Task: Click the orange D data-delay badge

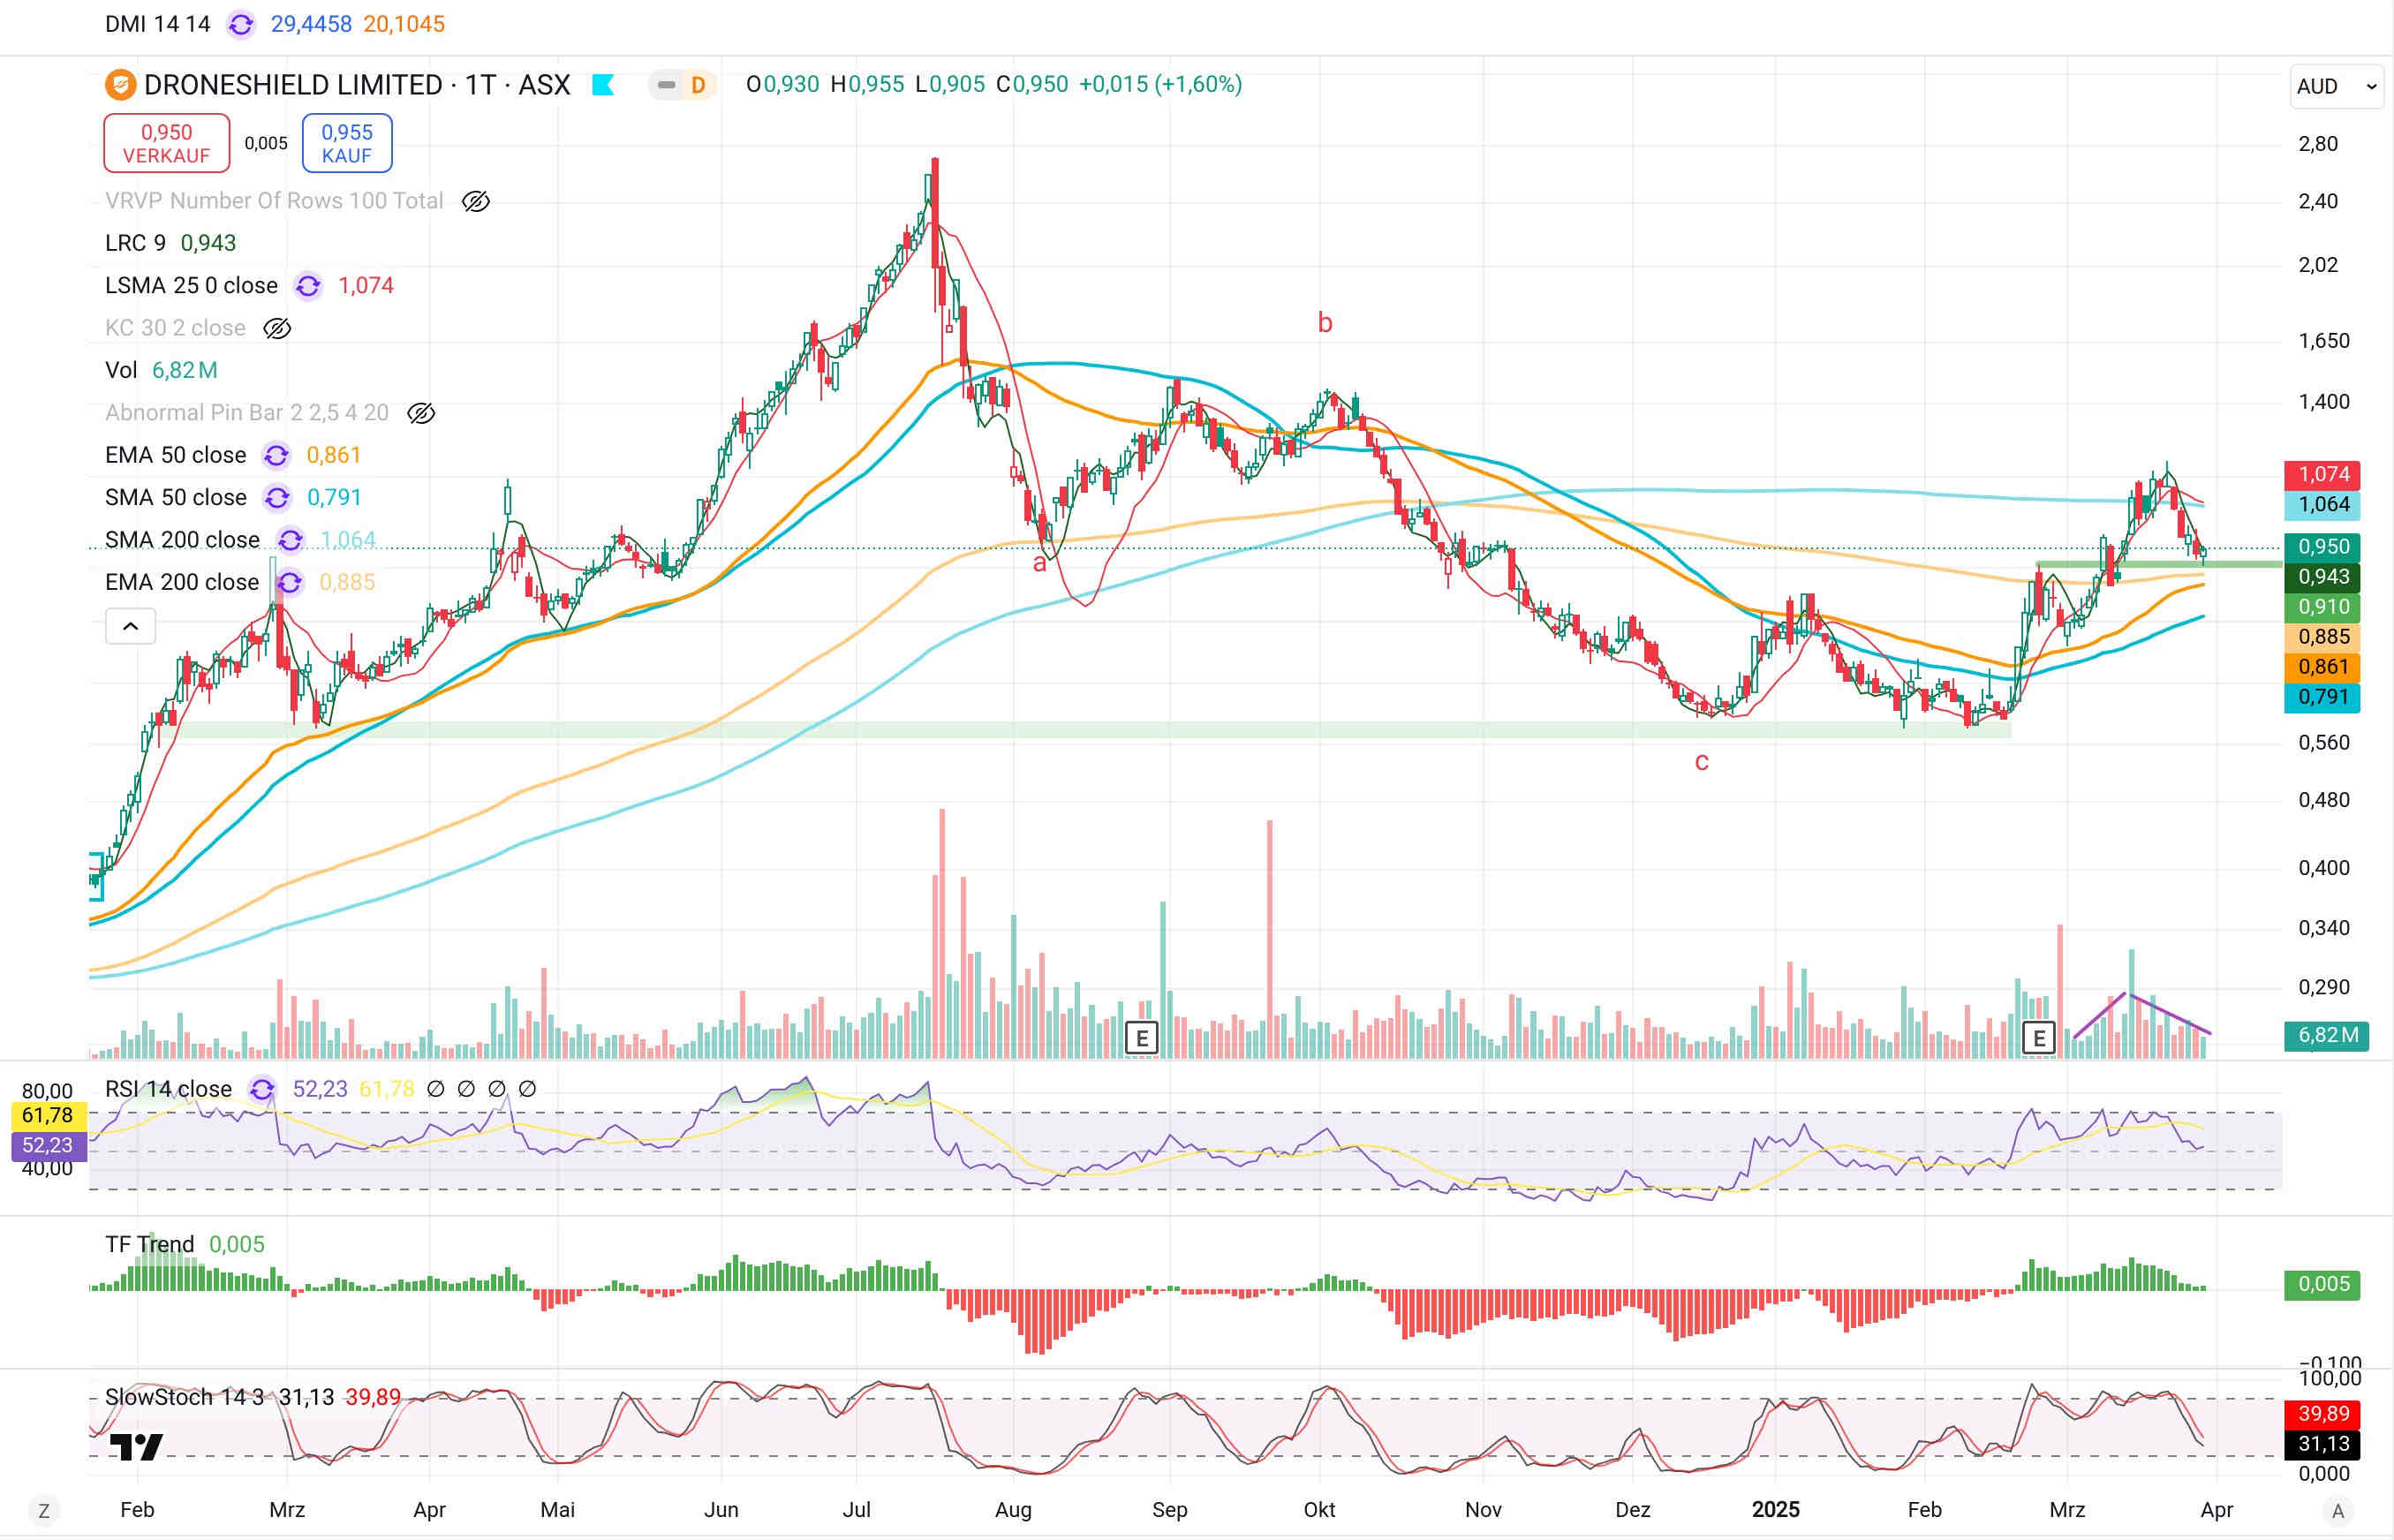Action: point(698,85)
